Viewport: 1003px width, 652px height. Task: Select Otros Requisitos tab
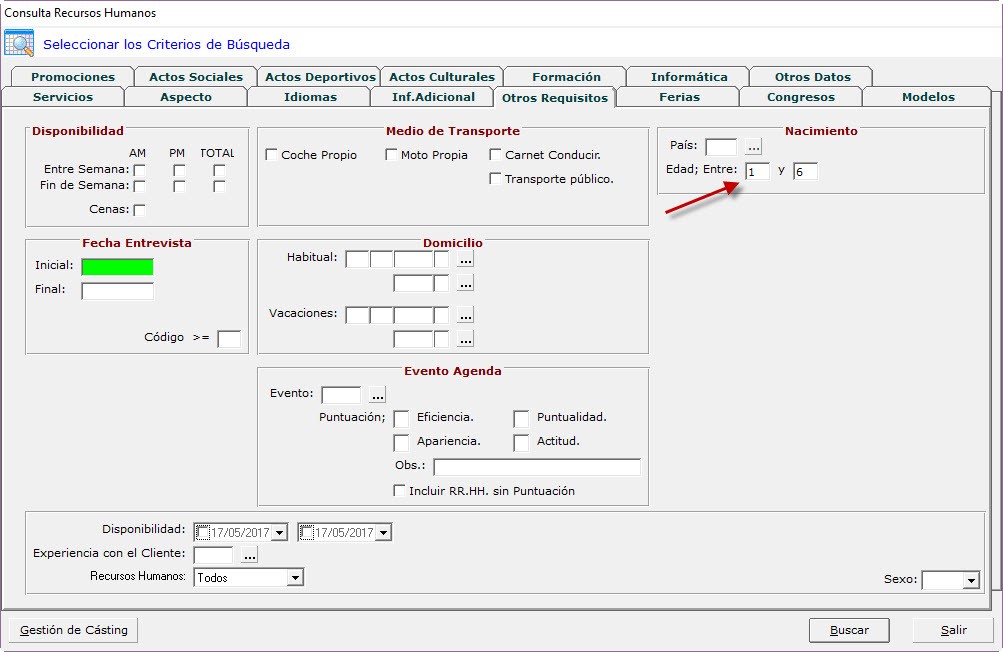tap(555, 98)
